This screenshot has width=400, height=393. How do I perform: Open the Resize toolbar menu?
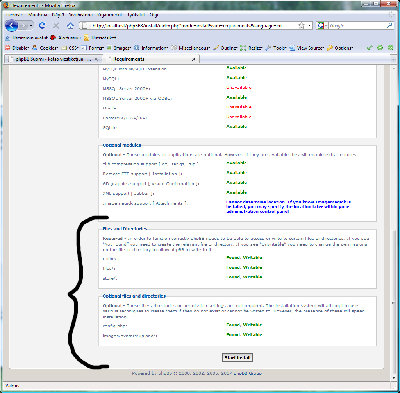(251, 48)
